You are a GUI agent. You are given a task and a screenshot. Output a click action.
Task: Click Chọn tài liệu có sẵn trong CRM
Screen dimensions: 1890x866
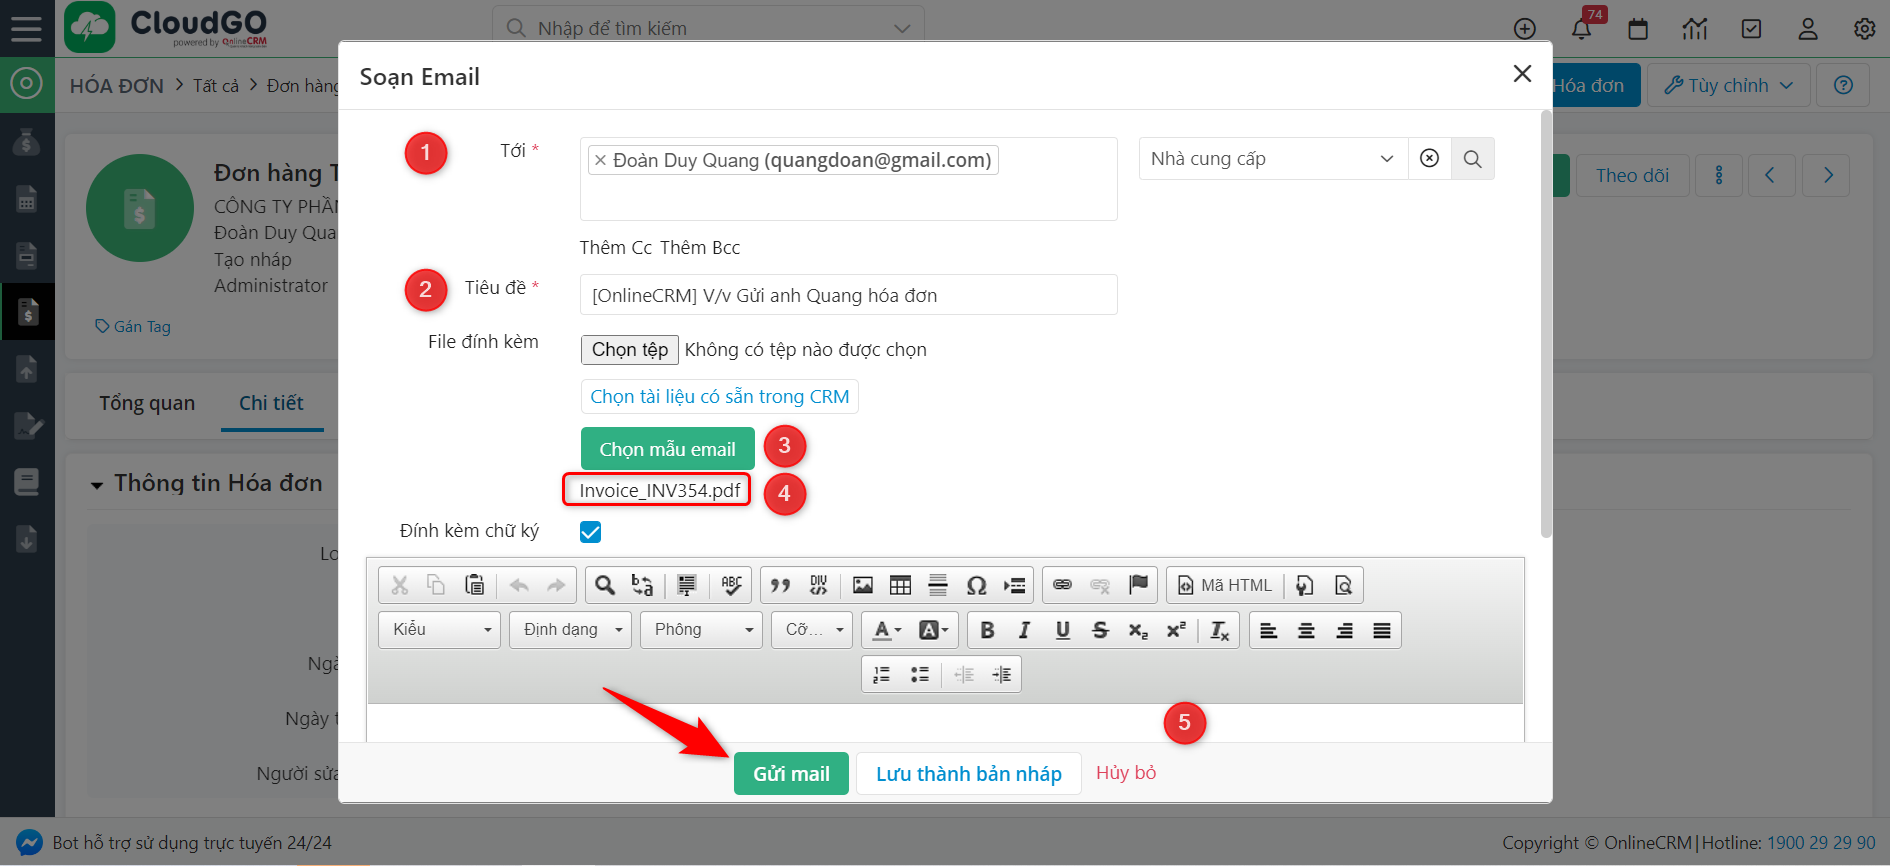pyautogui.click(x=719, y=397)
